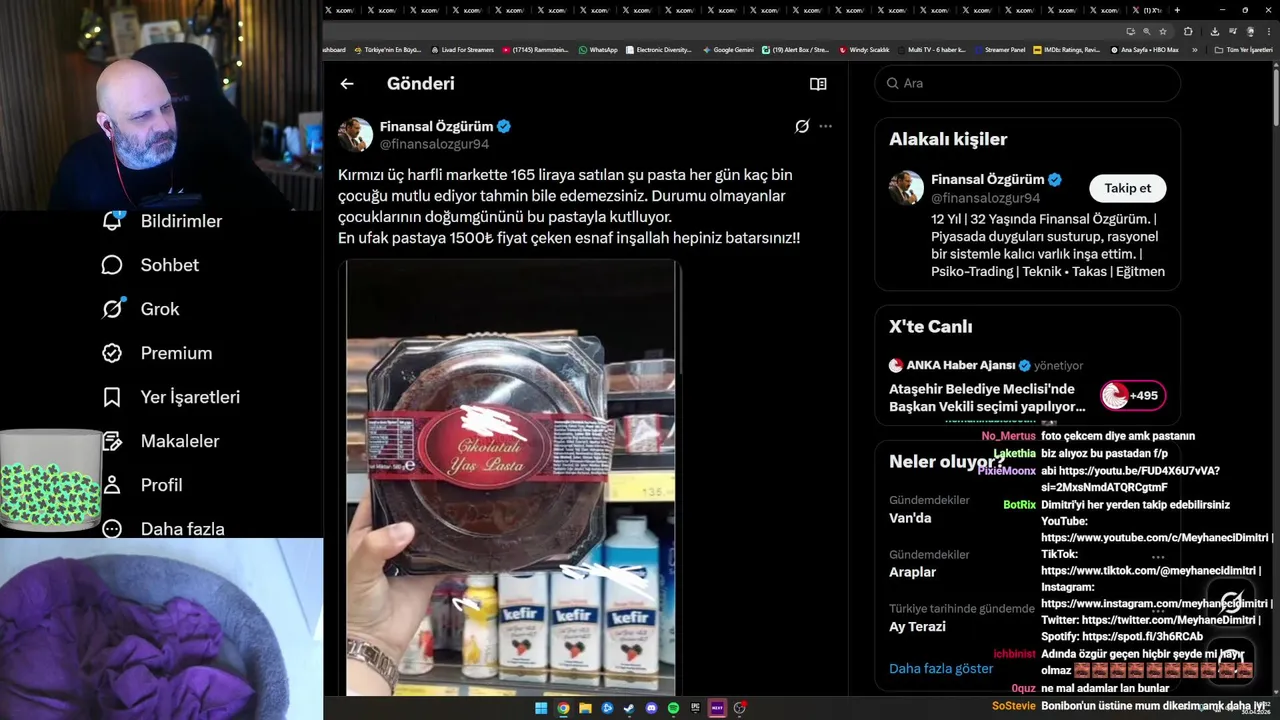Open the Rammstein YouTube bookmark
This screenshot has height=720, width=1280.
(x=536, y=50)
